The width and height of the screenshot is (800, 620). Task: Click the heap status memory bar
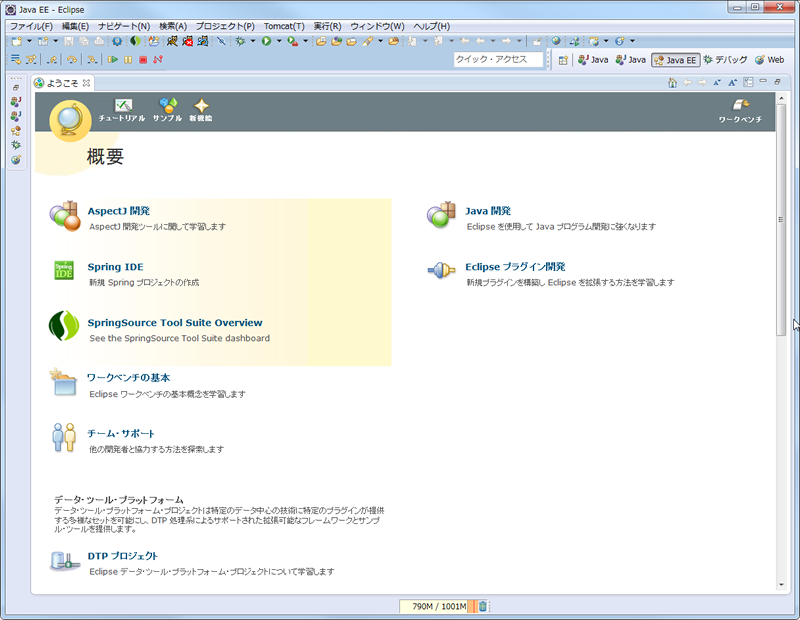coord(439,606)
